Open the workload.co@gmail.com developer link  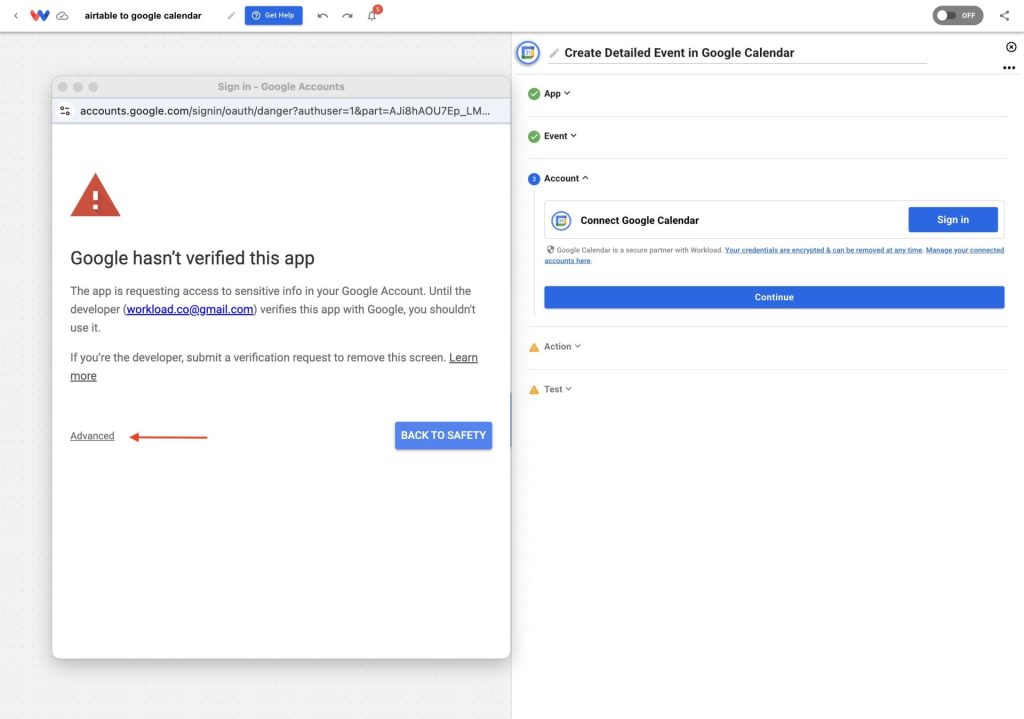[190, 309]
